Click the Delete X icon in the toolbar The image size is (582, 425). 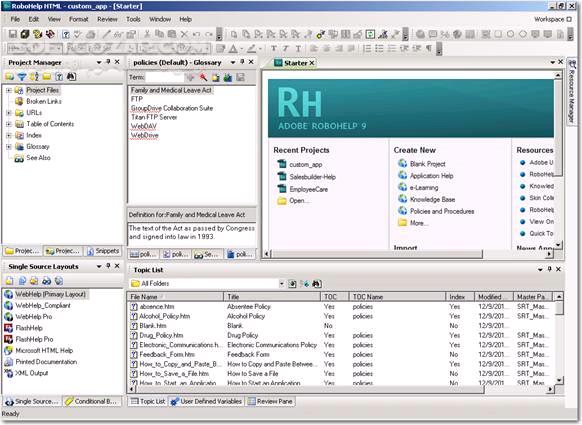(184, 34)
